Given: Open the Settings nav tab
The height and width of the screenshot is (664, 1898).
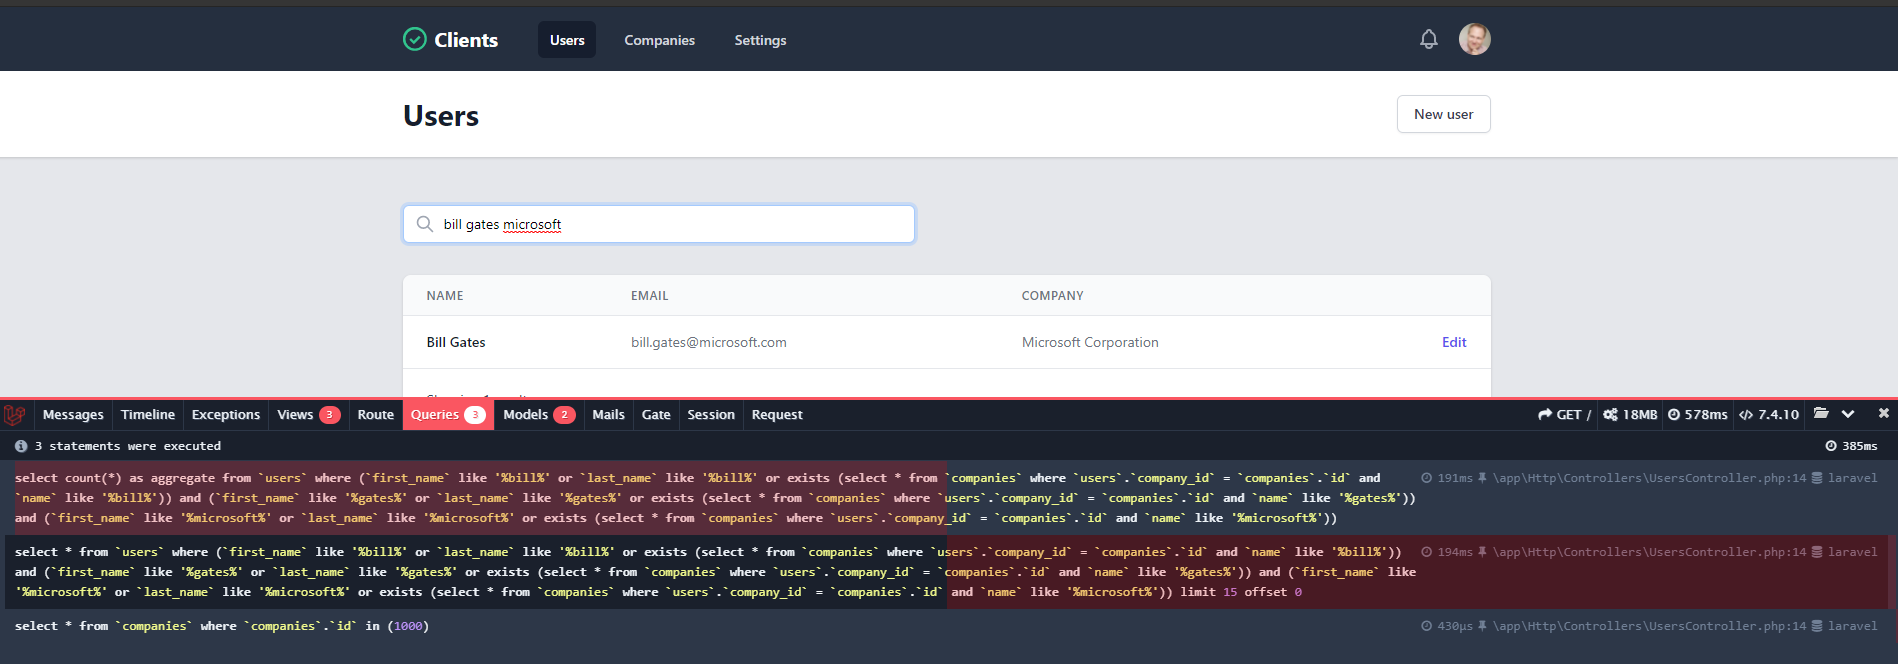Looking at the screenshot, I should 760,40.
